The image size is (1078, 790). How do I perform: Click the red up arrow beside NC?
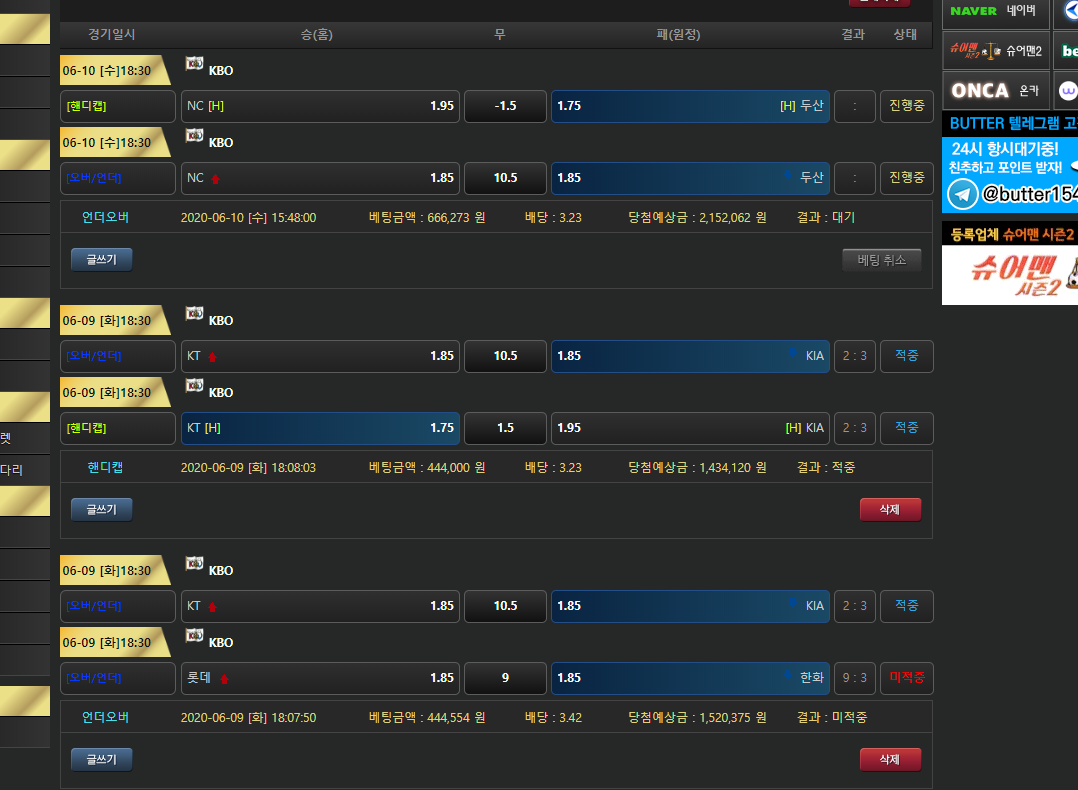215,179
